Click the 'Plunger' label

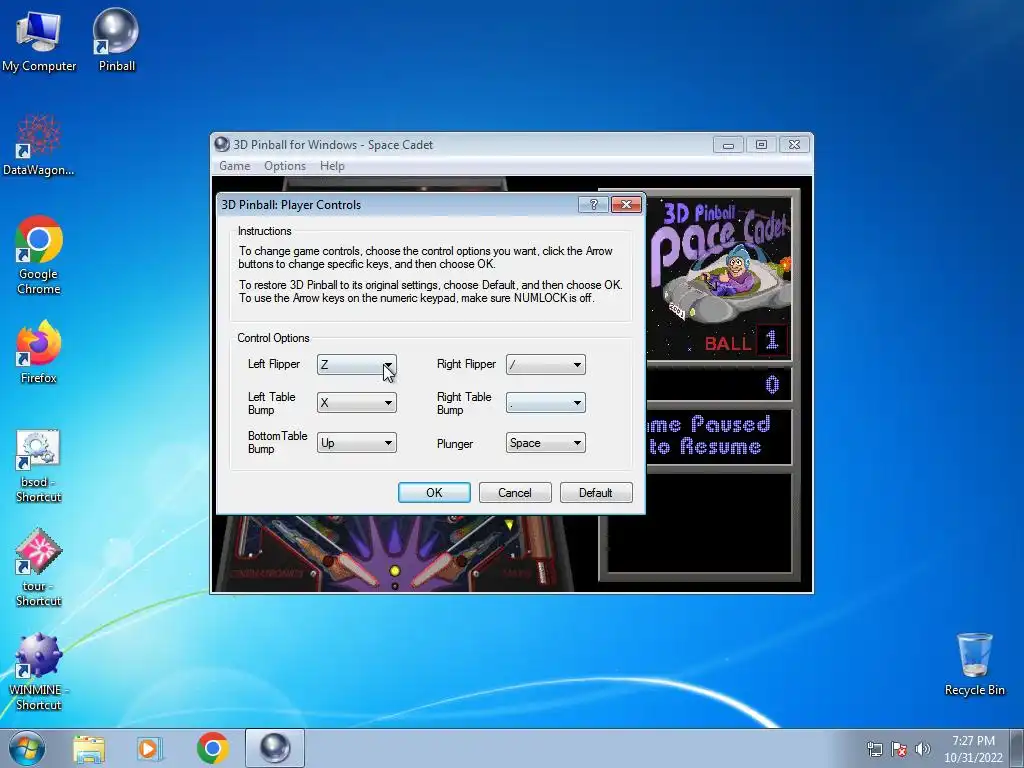coord(455,444)
